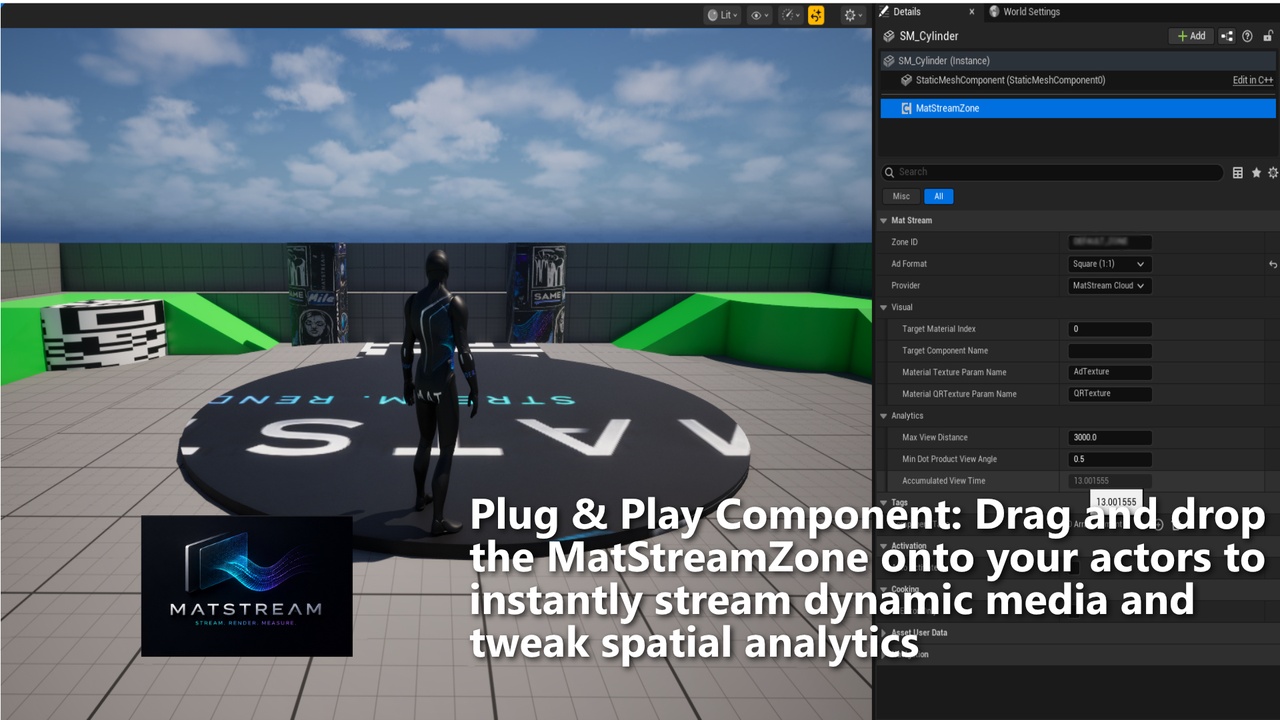Click the Accumulated View Time label
The image size is (1280, 720).
click(x=943, y=481)
